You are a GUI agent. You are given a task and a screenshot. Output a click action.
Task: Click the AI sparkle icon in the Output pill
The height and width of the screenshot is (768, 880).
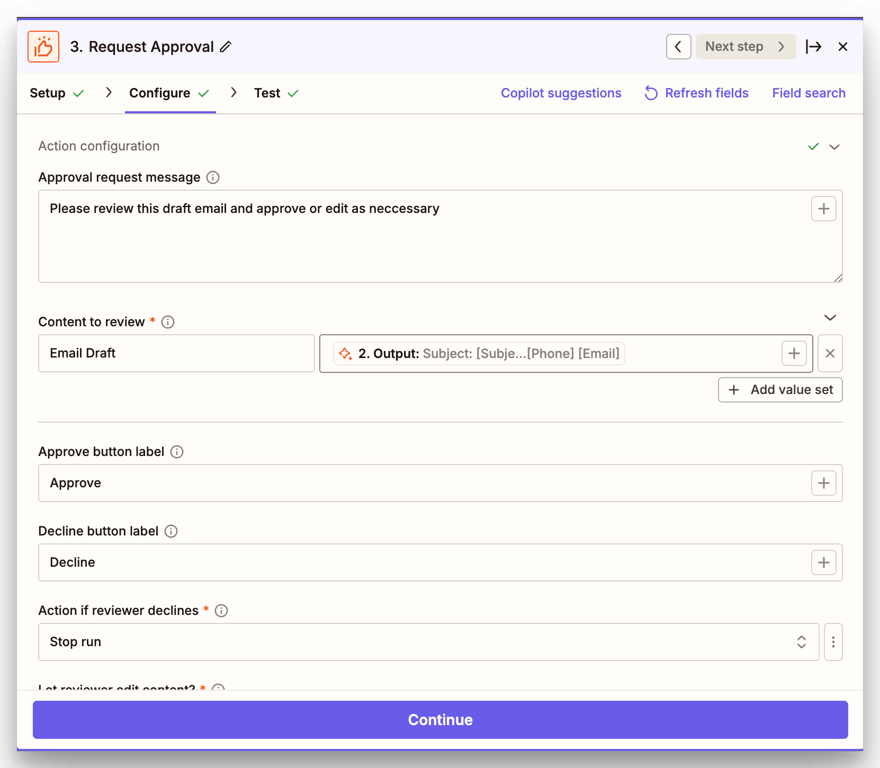click(346, 354)
